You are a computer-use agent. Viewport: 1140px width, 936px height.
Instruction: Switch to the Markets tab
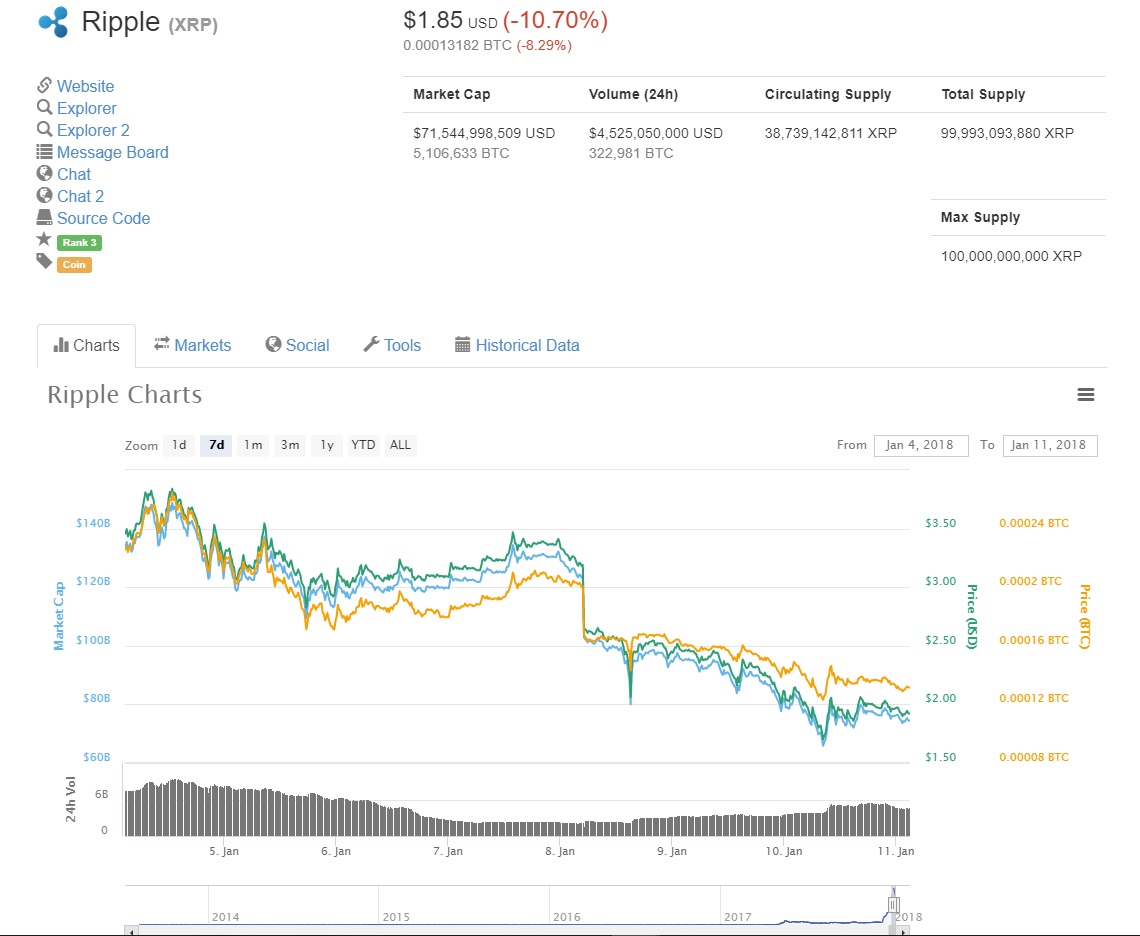click(193, 345)
